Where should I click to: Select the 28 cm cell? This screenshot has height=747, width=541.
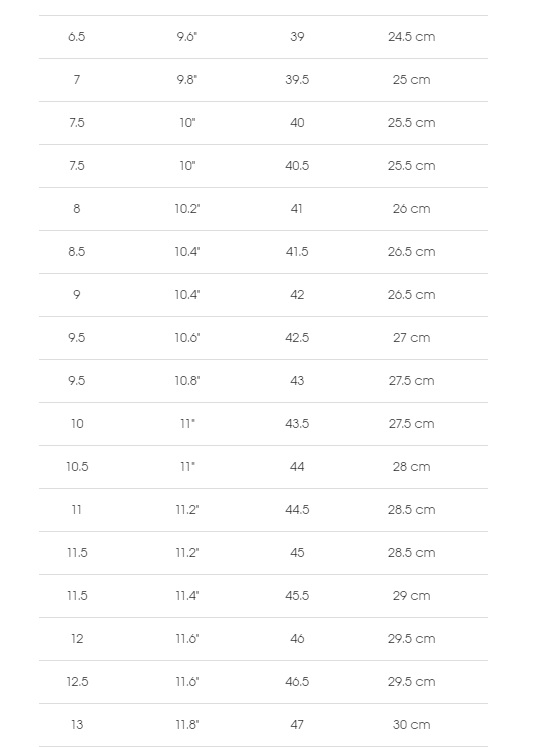tap(411, 467)
